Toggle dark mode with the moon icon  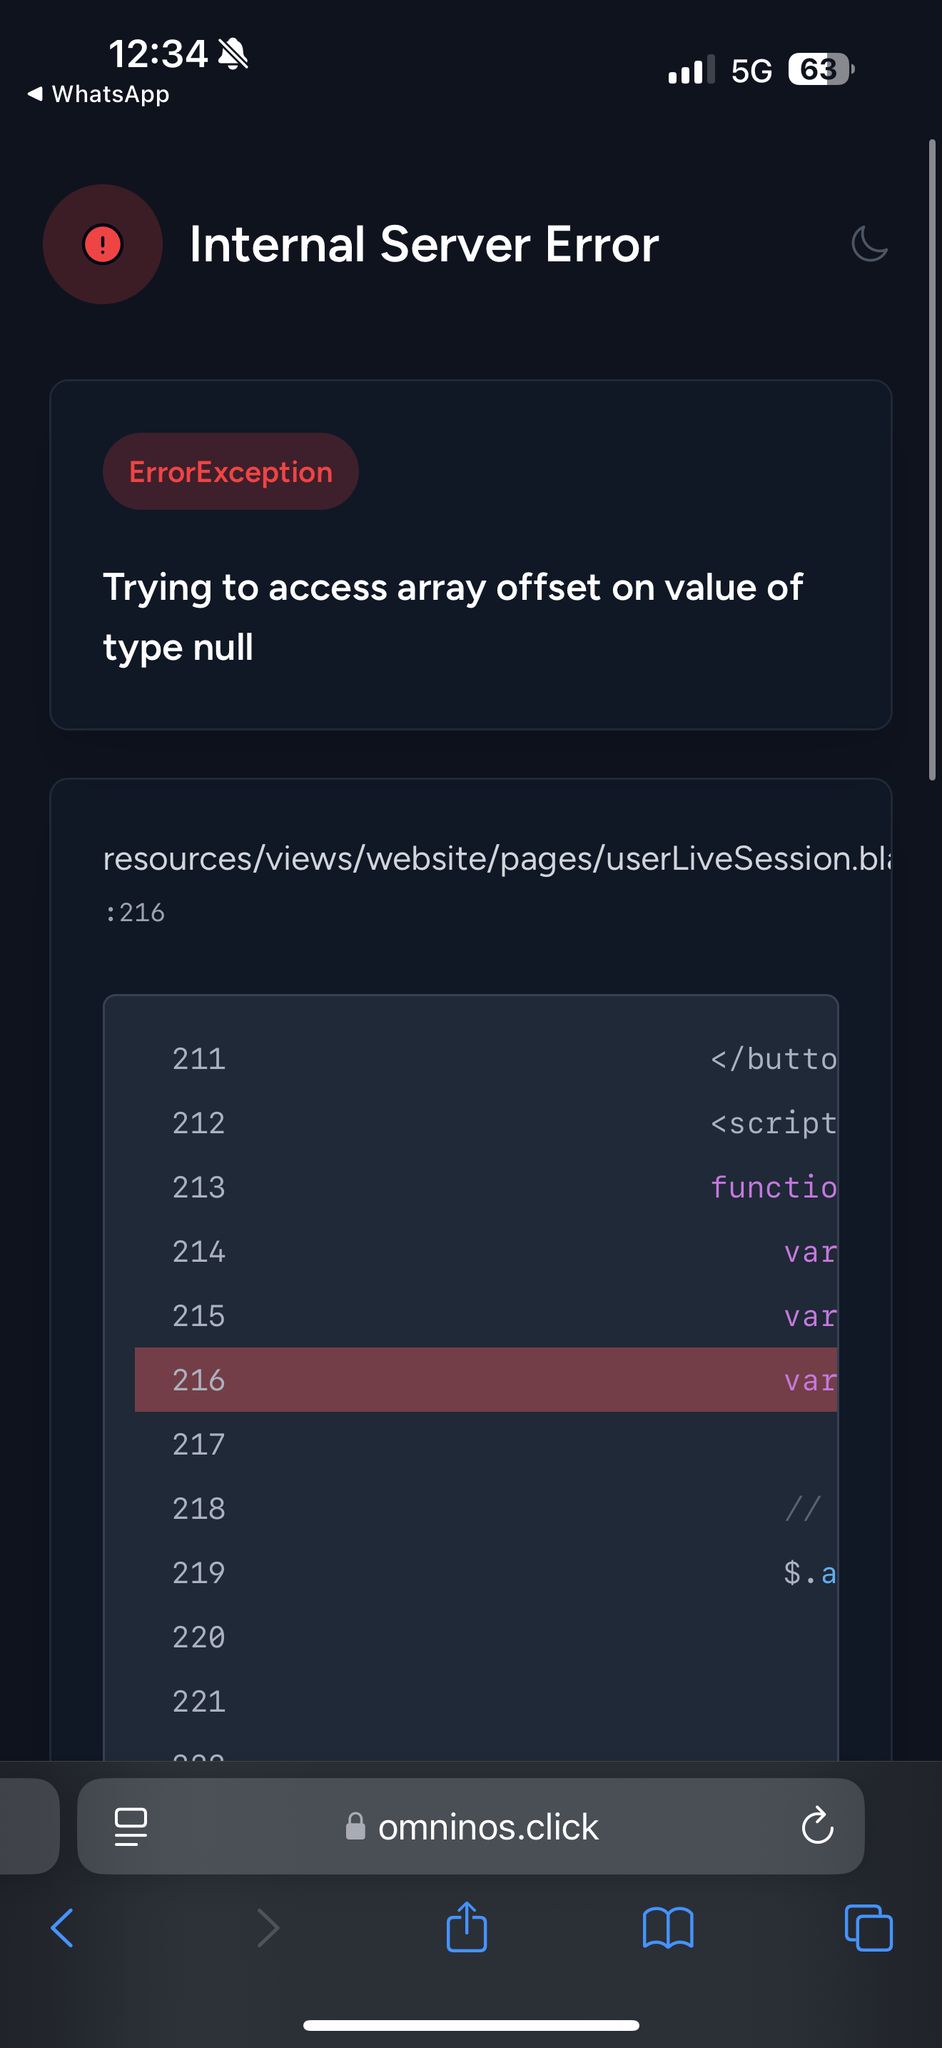click(x=869, y=244)
